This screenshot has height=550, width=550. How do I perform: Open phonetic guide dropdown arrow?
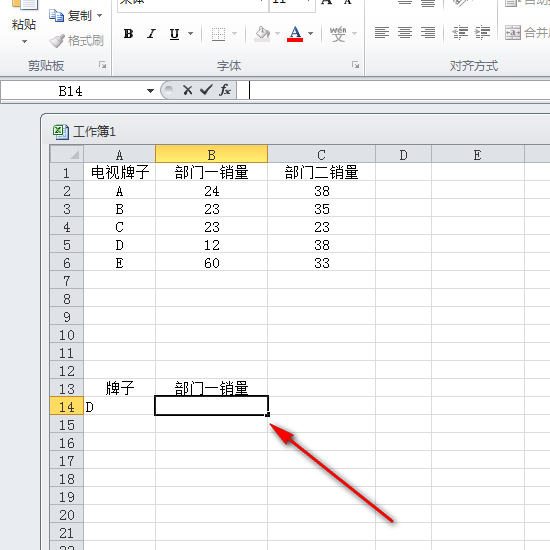tap(354, 34)
